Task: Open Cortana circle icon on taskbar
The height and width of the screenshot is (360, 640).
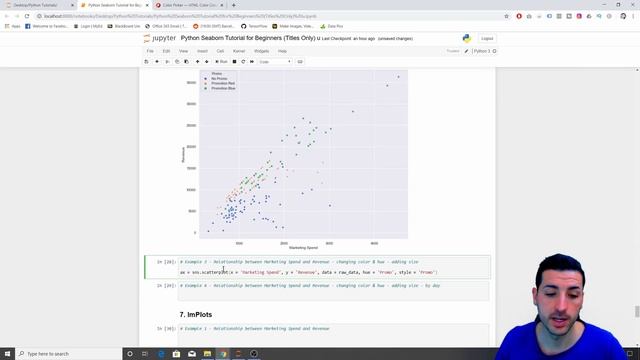Action: point(130,353)
